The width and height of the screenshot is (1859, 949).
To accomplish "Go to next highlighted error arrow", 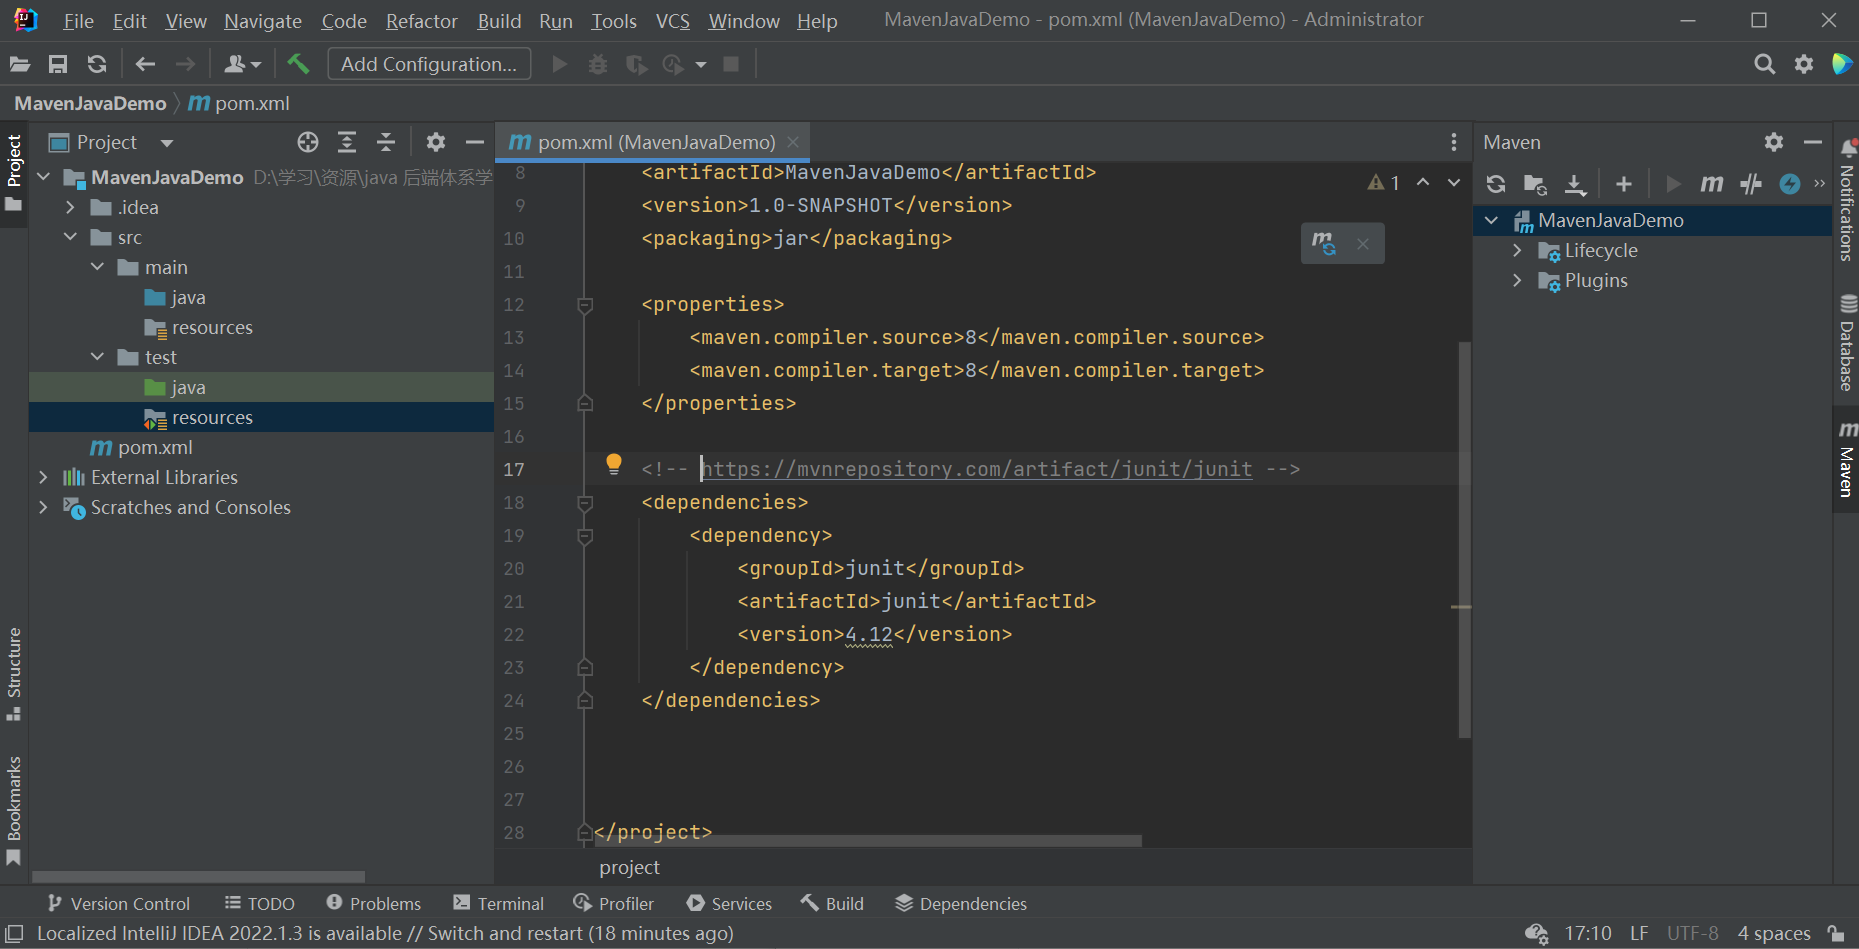I will tap(1454, 183).
